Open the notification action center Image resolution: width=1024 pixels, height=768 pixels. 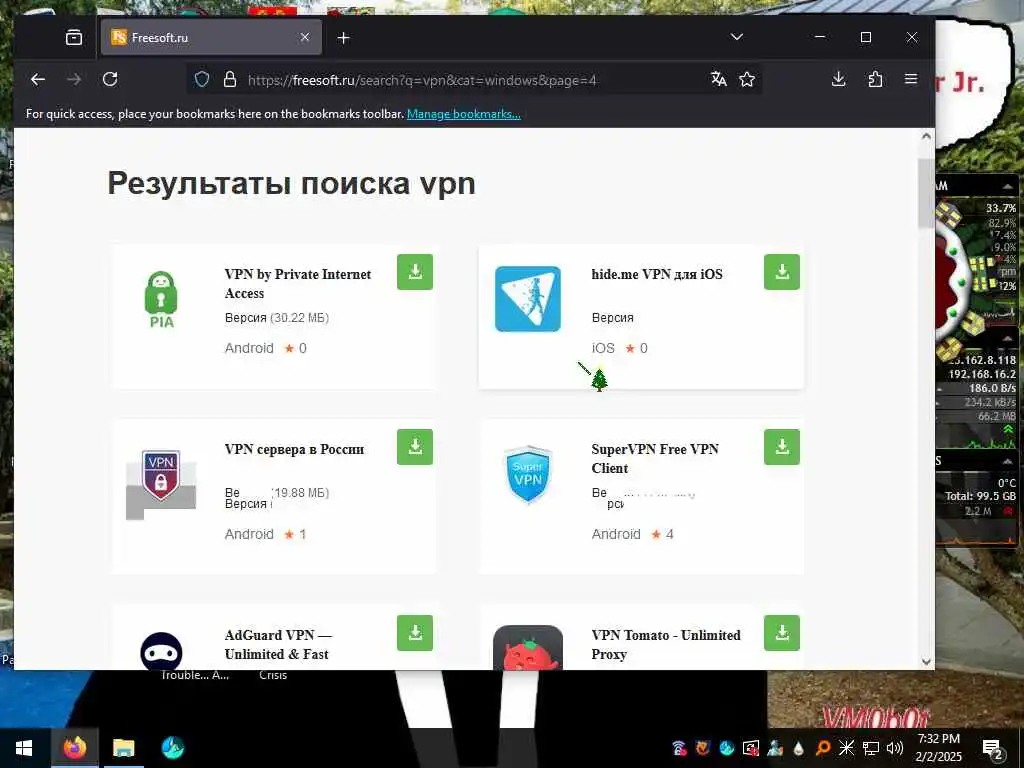[993, 748]
